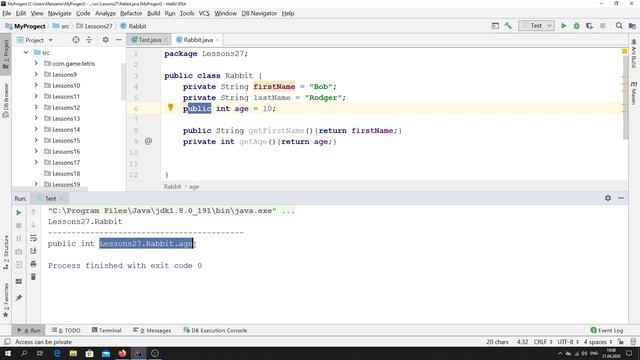Open the Analyze menu
Image resolution: width=640 pixels, height=360 pixels.
click(105, 13)
